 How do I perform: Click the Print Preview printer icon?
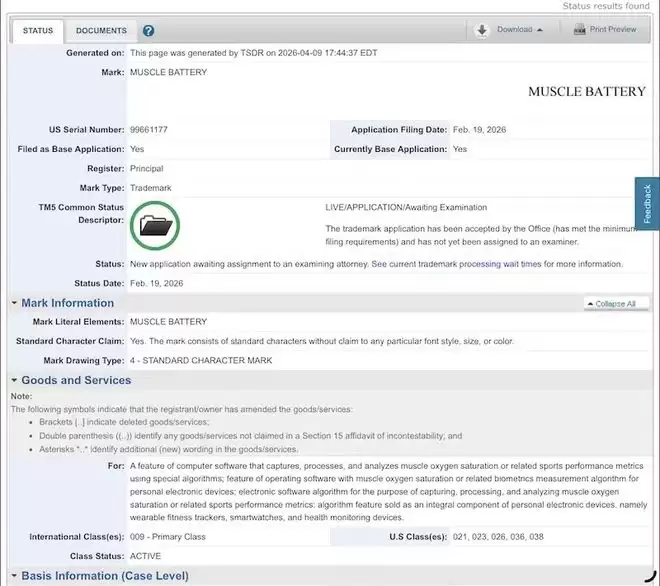(580, 29)
